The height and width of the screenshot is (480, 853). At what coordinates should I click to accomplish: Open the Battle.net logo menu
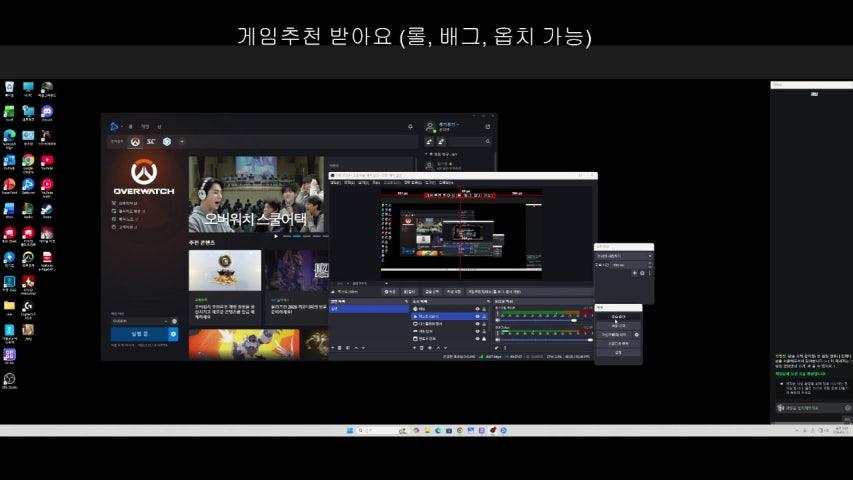114,126
